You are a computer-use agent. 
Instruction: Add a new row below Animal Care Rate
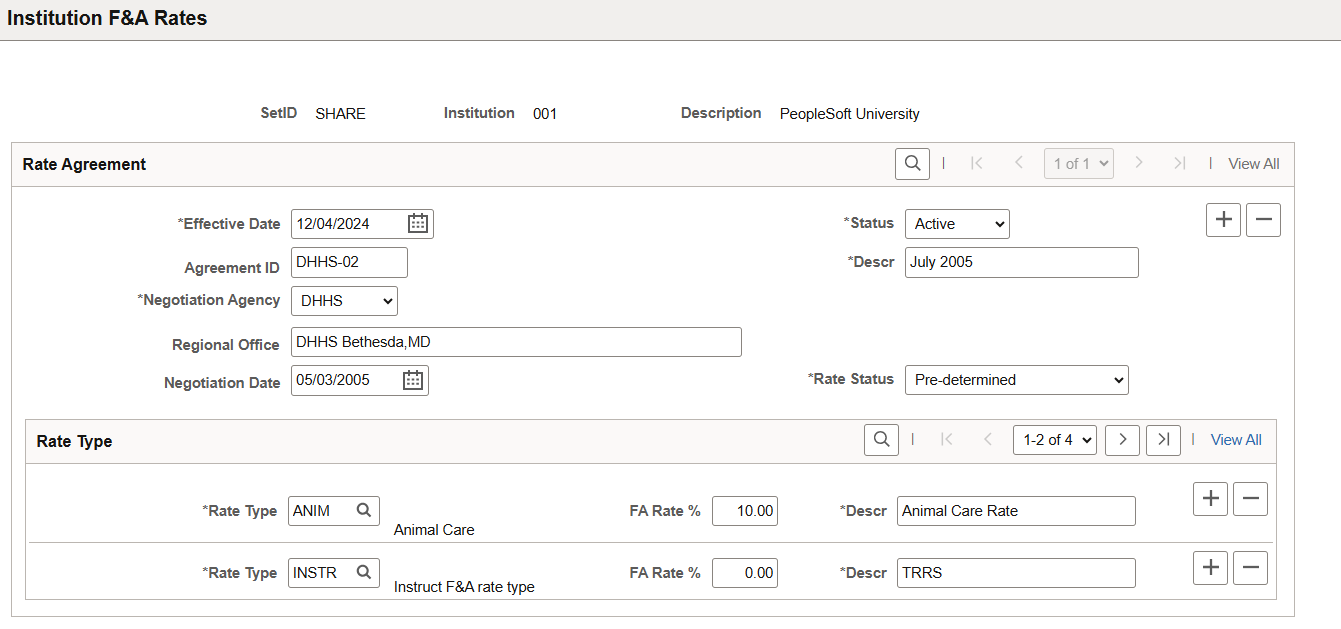1210,498
